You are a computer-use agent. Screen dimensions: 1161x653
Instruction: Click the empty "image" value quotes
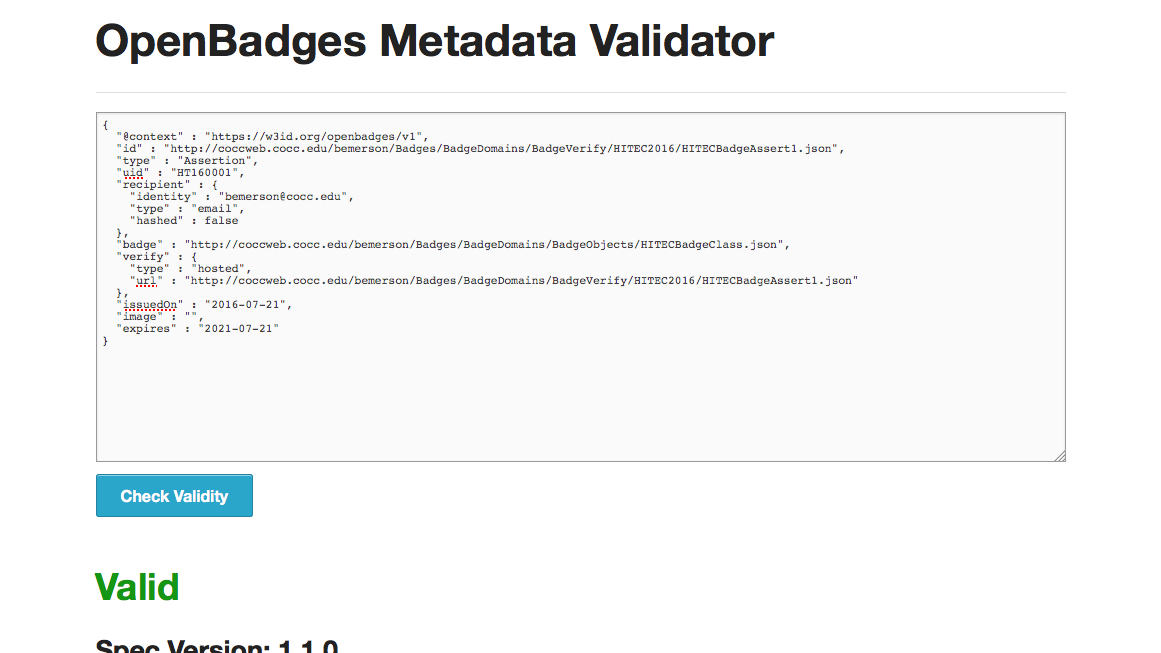tap(190, 316)
